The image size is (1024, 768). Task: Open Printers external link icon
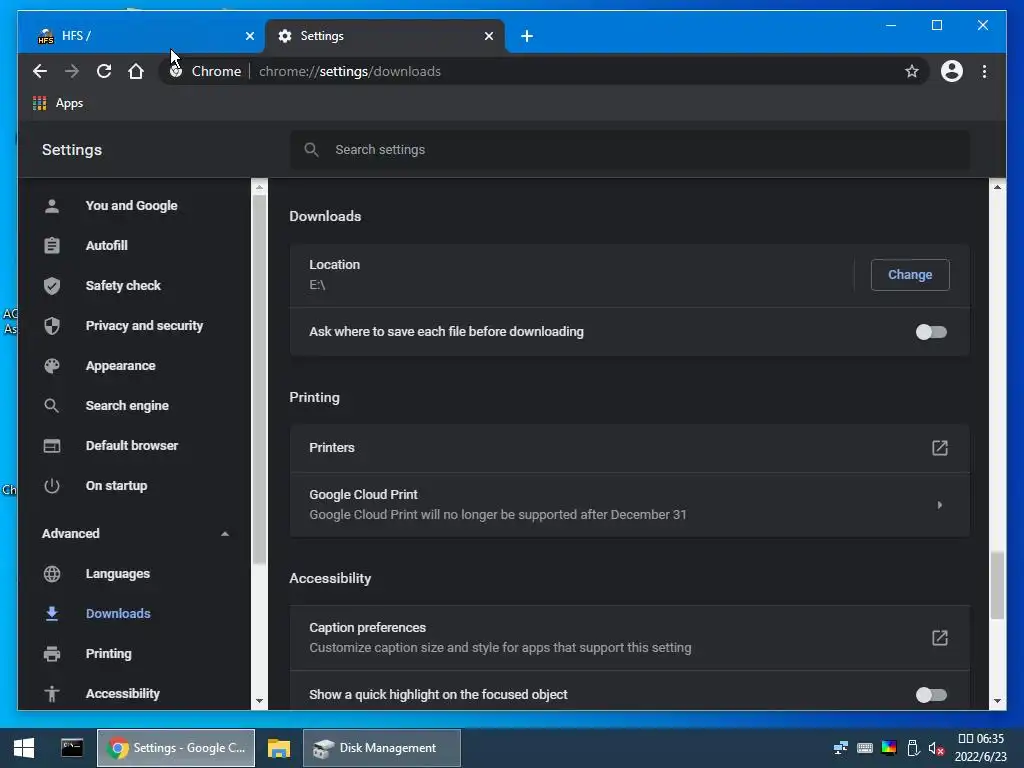(939, 448)
